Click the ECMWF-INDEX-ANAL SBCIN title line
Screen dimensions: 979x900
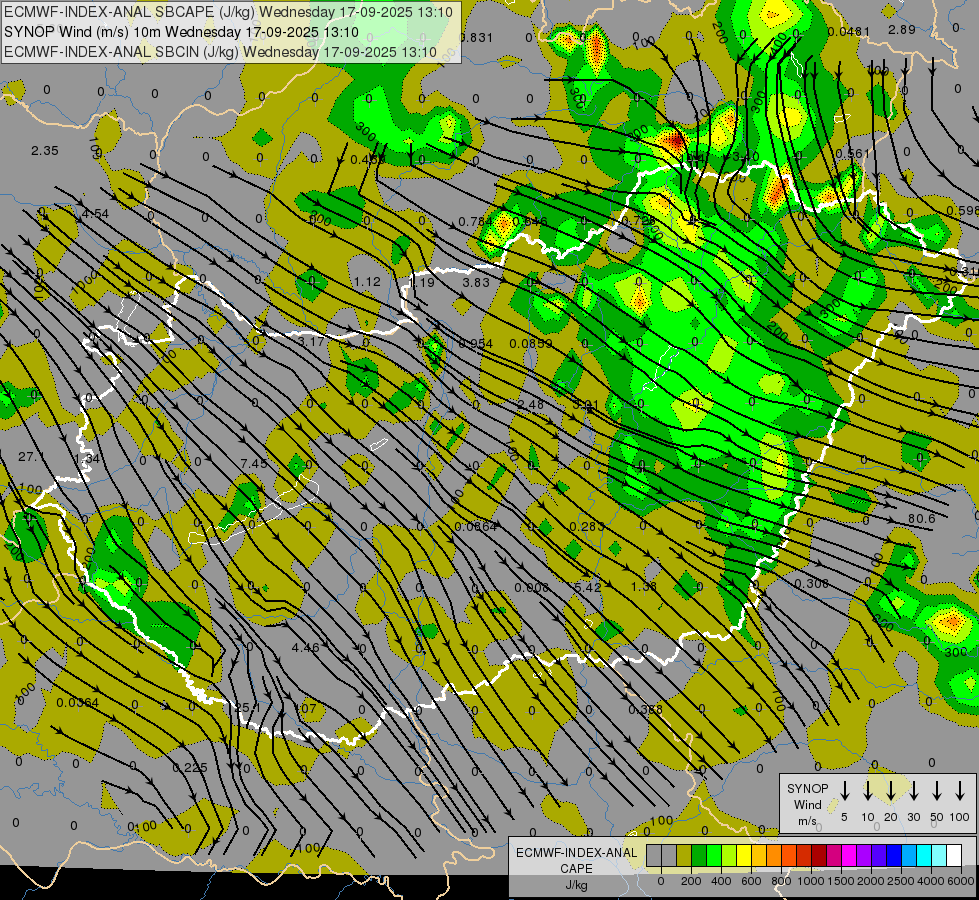tap(220, 50)
